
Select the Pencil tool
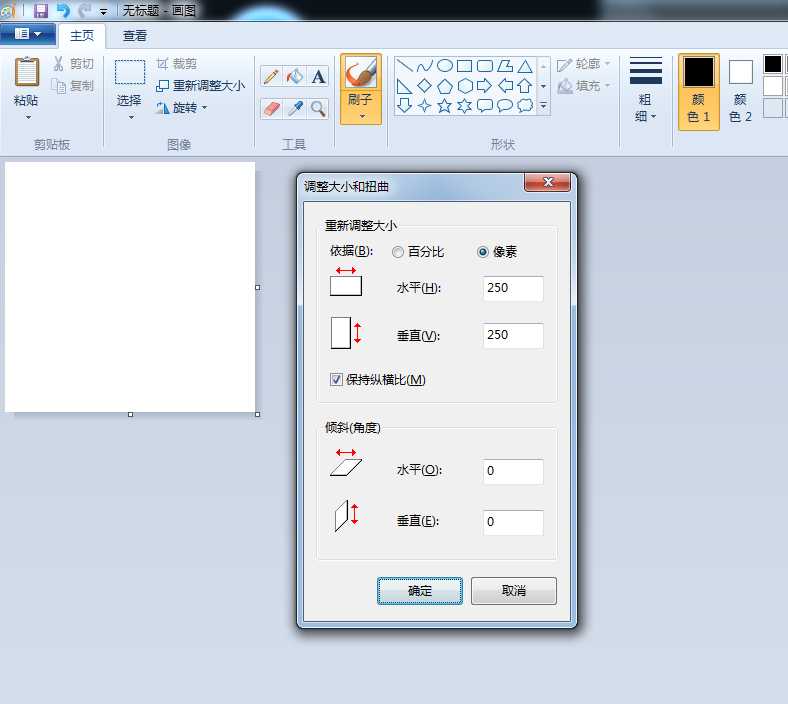pos(271,77)
